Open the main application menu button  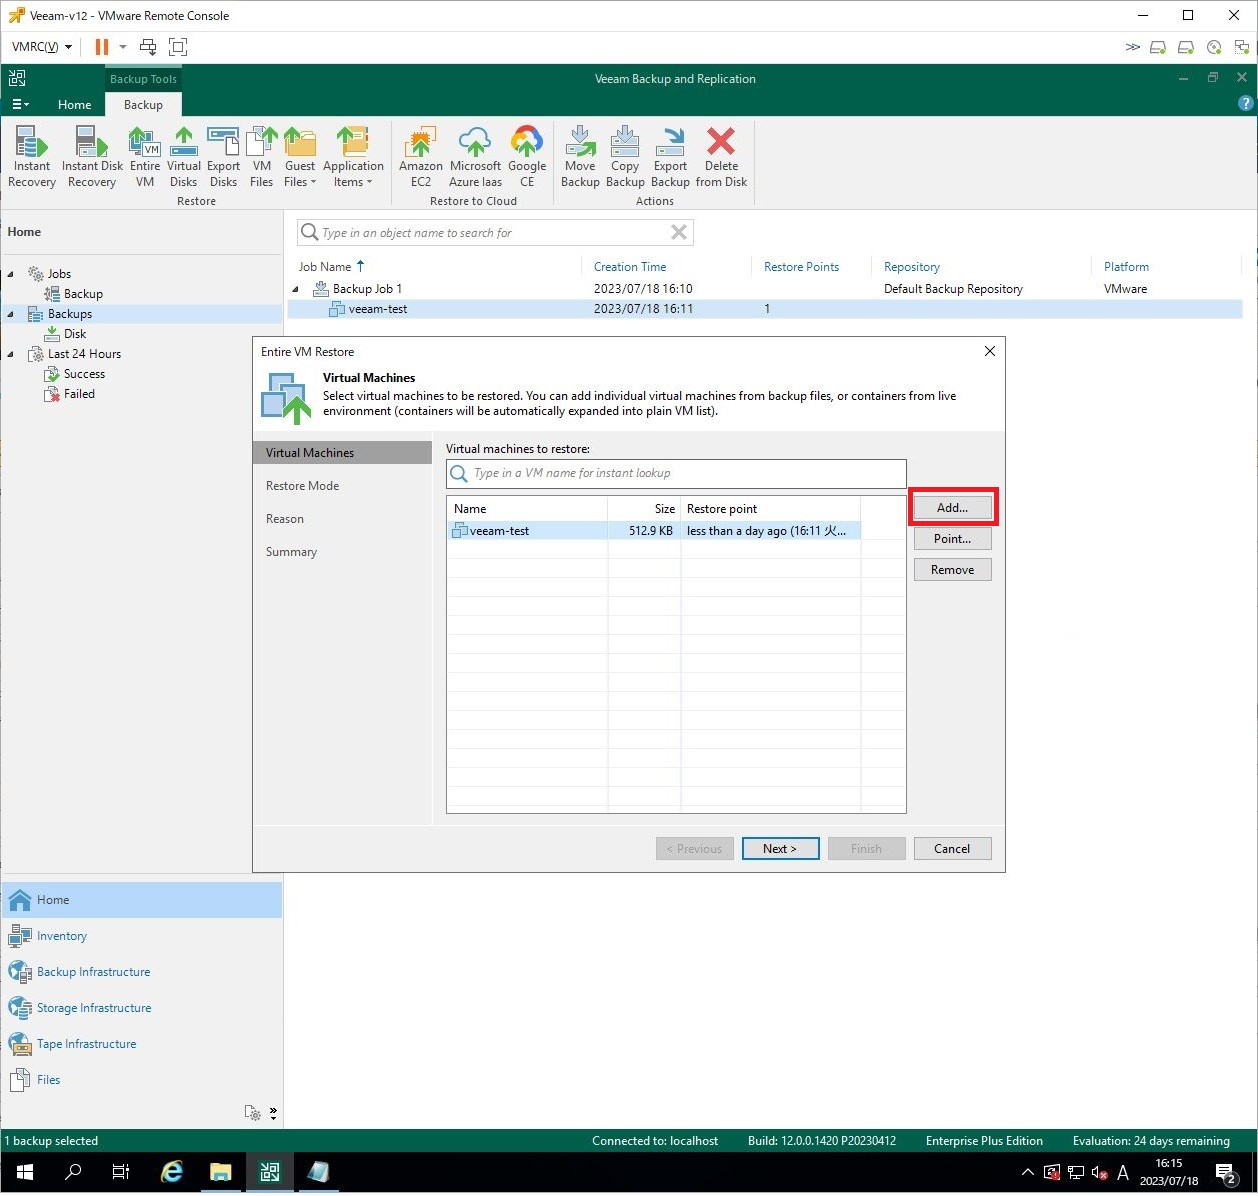(x=20, y=104)
